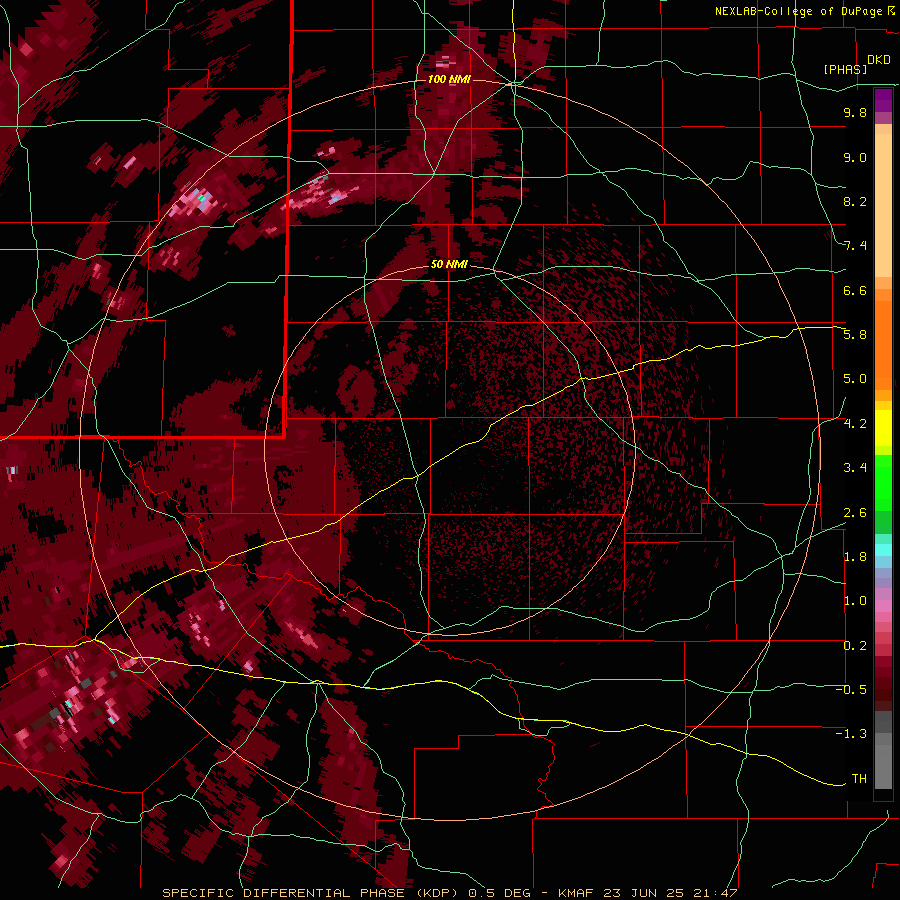Image resolution: width=900 pixels, height=900 pixels.
Task: Select the 8.2 scale value
Action: (855, 201)
